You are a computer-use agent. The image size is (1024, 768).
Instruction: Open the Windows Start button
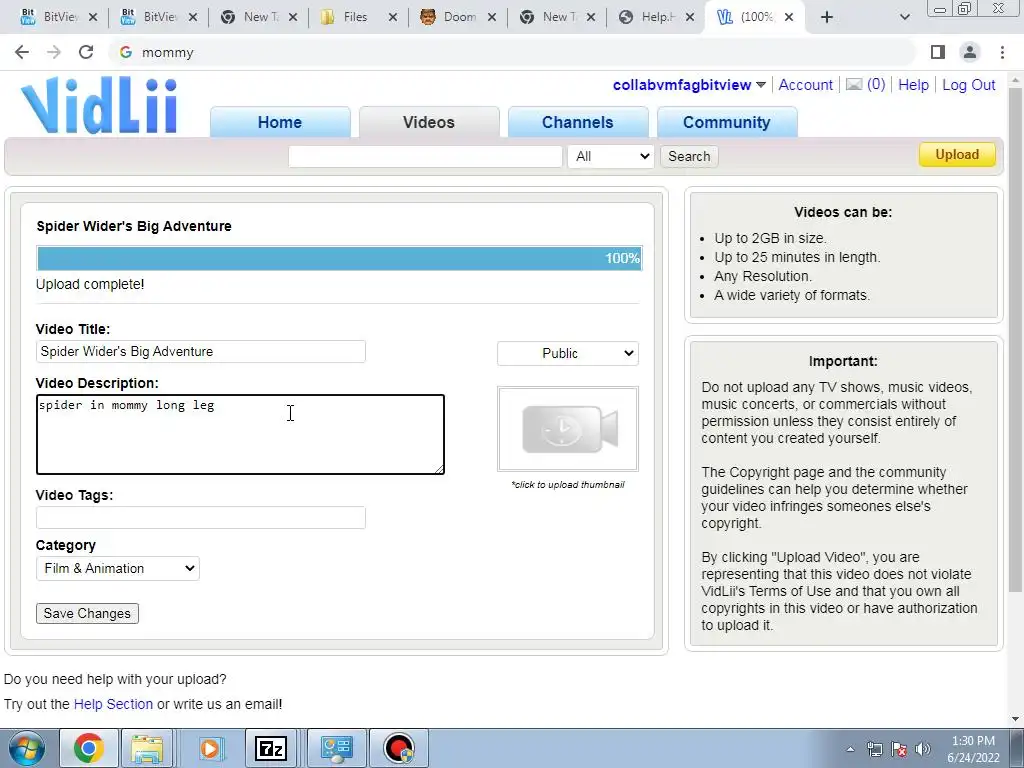[x=26, y=748]
